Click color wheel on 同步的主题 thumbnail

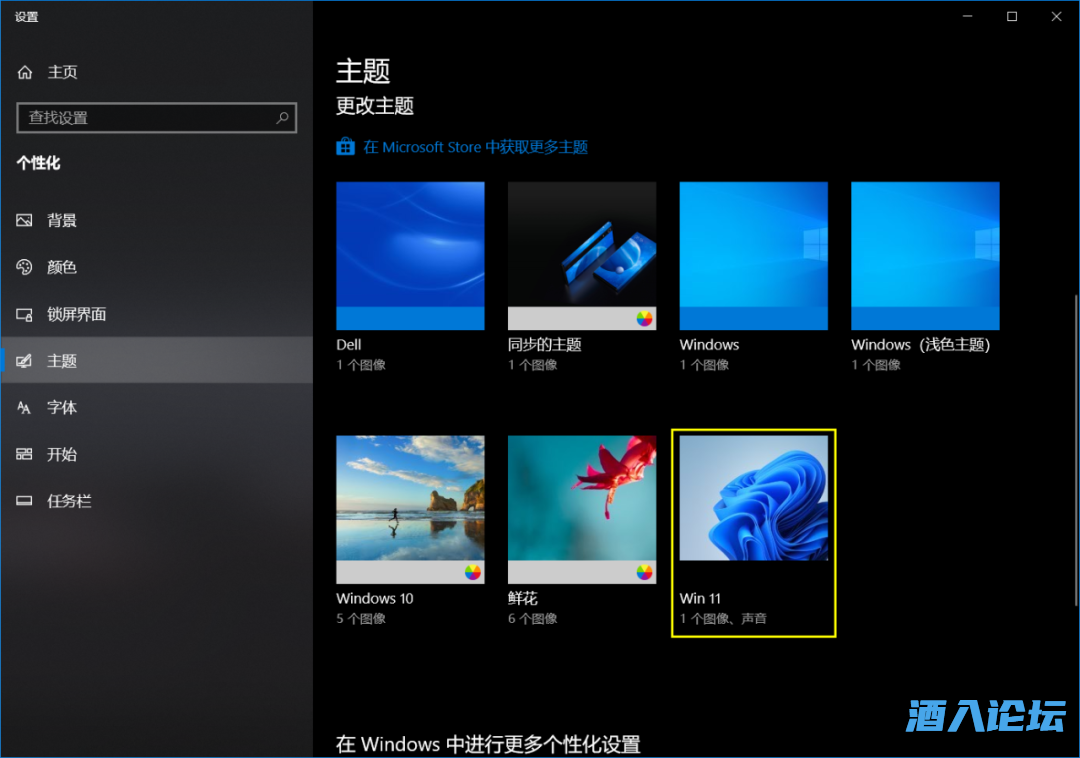[x=644, y=318]
